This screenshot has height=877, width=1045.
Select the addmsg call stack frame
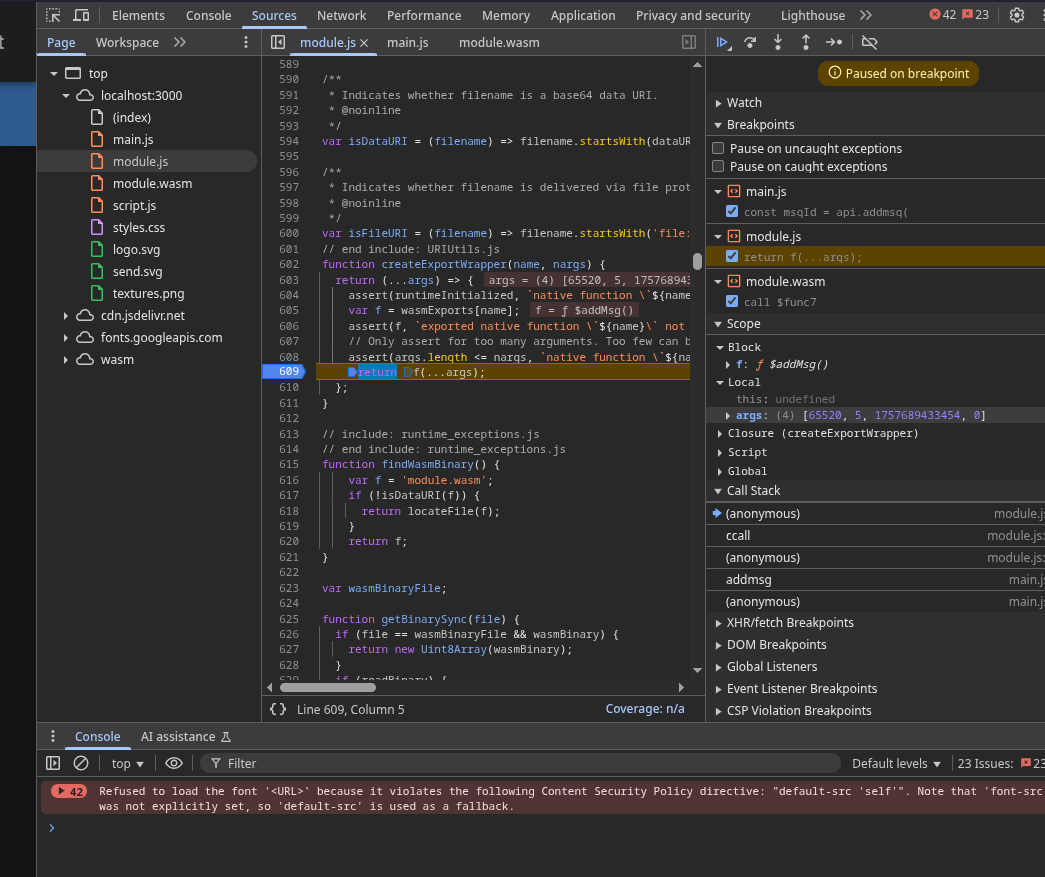875,580
